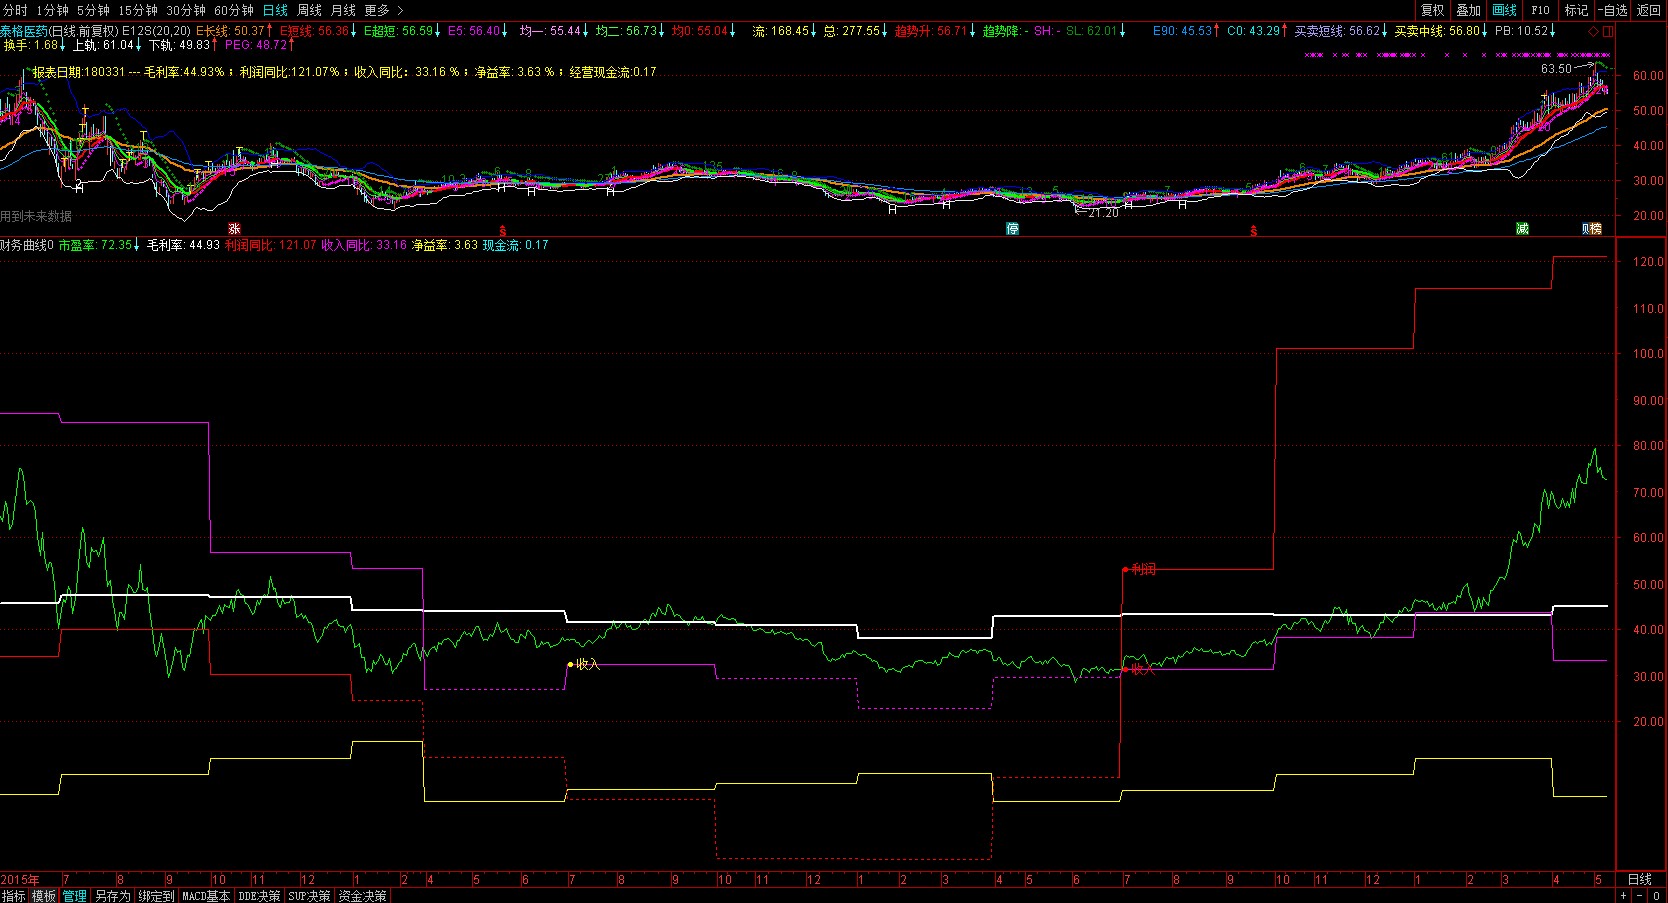The image size is (1668, 903).
Task: Open F10 company info
Action: 1540,10
